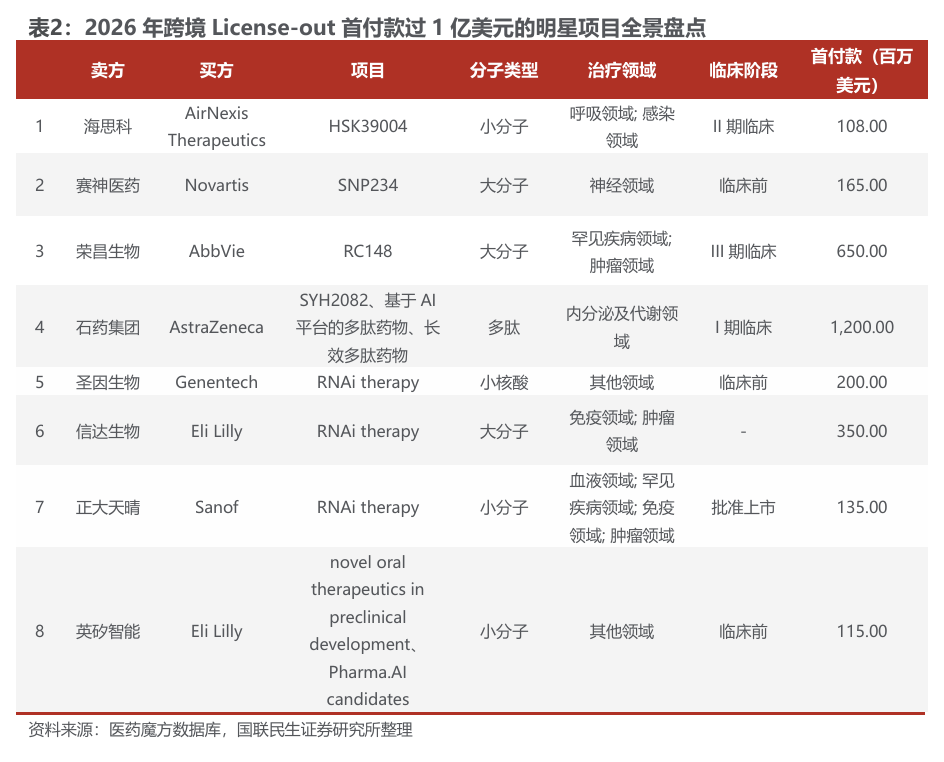Select the AstraZeneca buyer cell
The image size is (944, 762).
(x=216, y=327)
